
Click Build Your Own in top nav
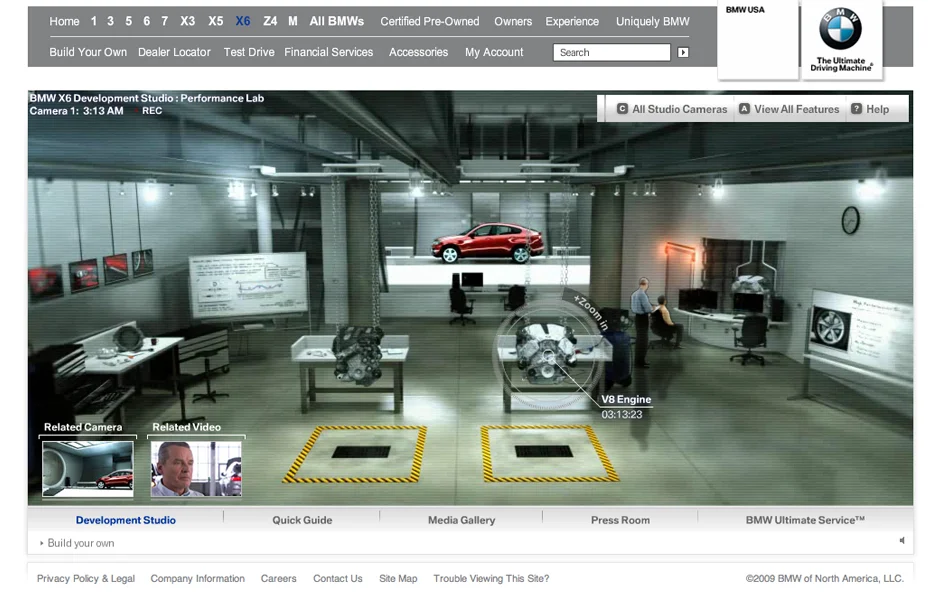88,52
